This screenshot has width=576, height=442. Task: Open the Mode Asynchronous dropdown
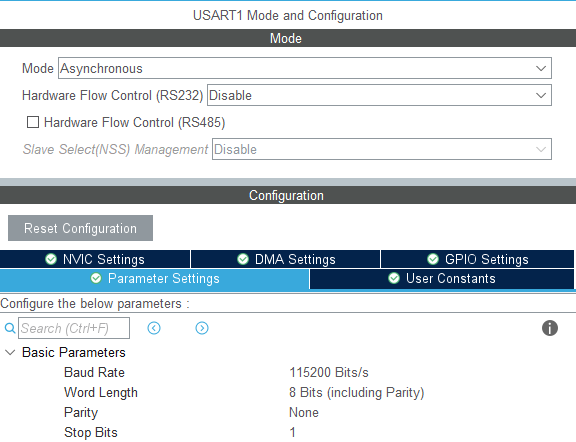click(x=305, y=68)
